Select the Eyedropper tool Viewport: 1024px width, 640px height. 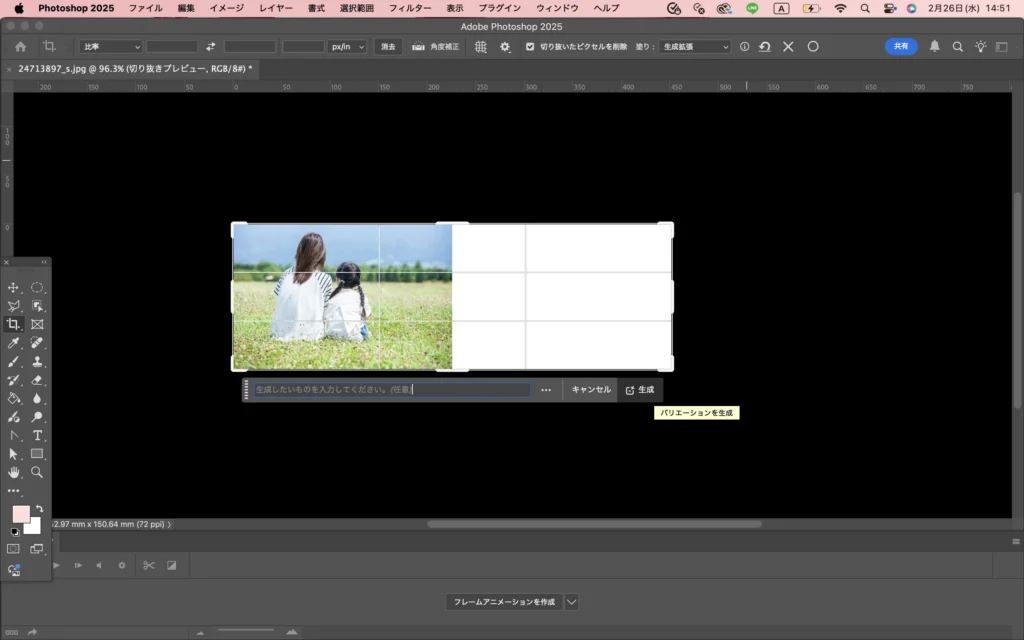click(x=14, y=343)
